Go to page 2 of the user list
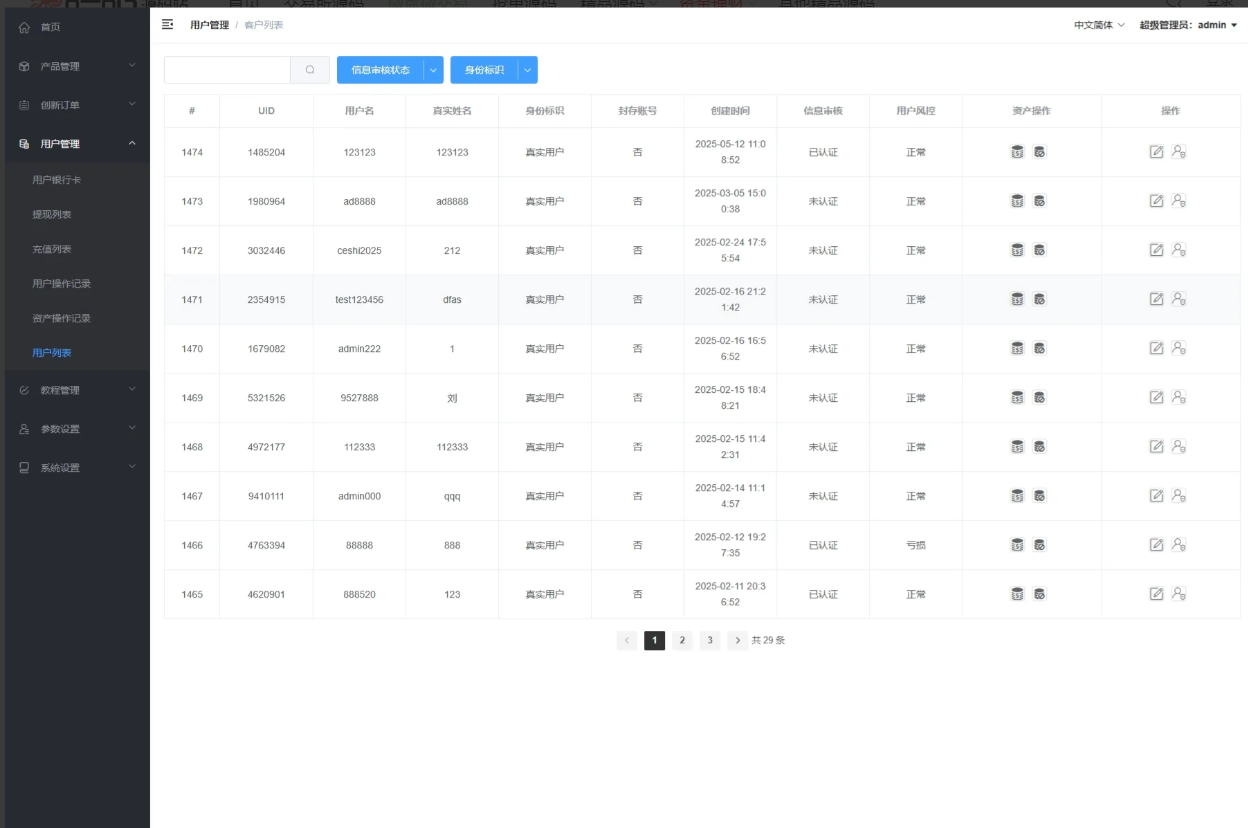1248x828 pixels. [x=682, y=640]
